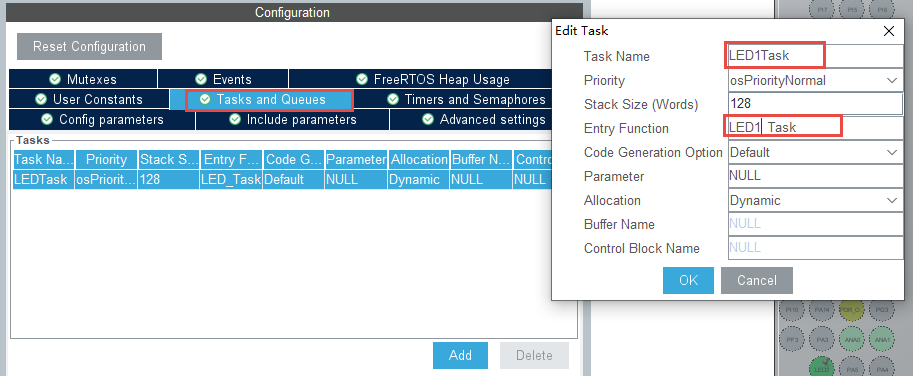Click the green ANA0 pin
This screenshot has width=913, height=376.
point(852,339)
